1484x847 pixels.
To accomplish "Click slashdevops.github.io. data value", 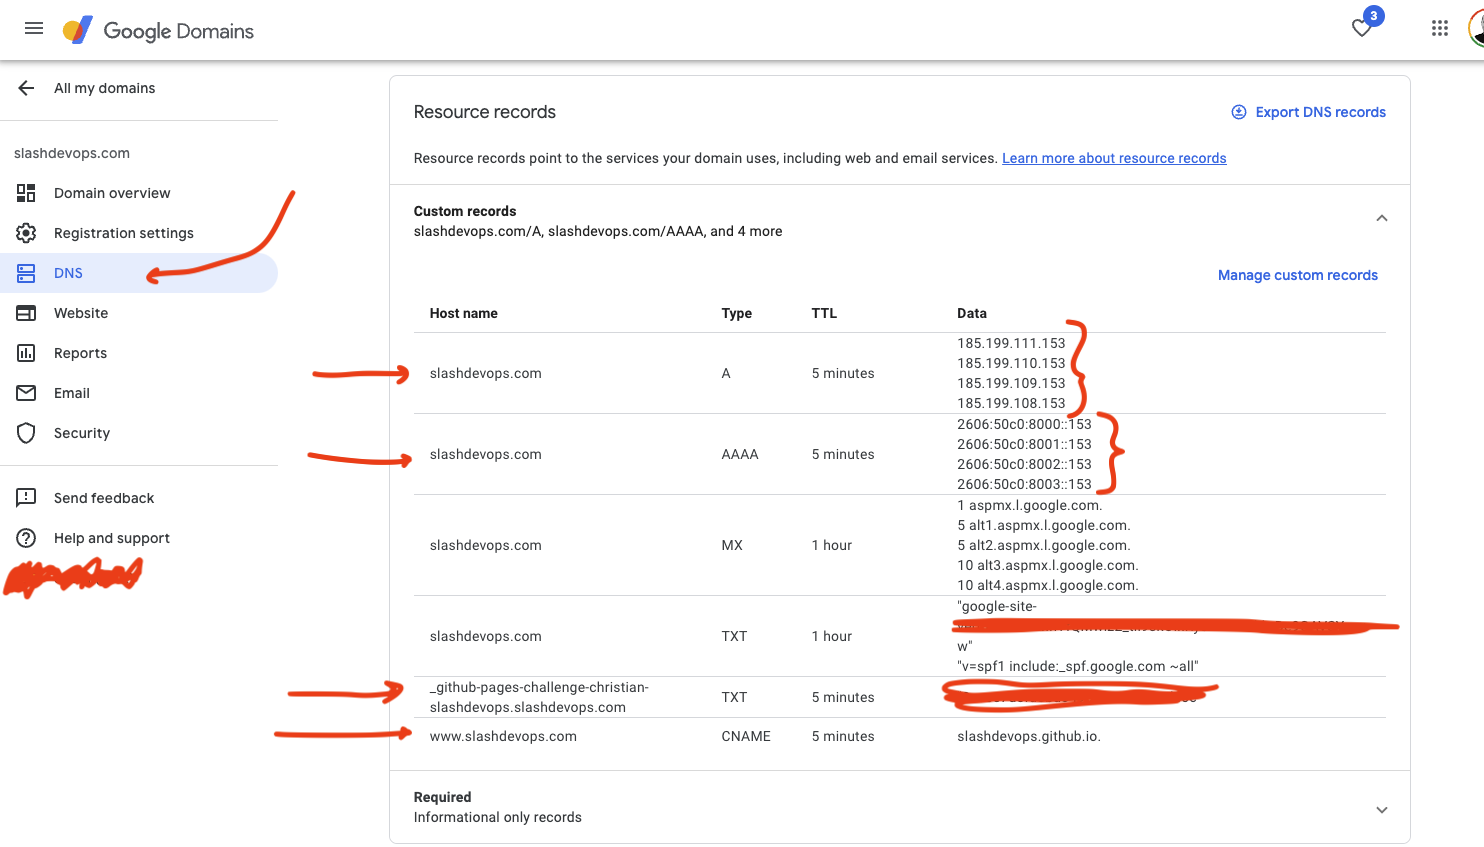I will [1028, 736].
